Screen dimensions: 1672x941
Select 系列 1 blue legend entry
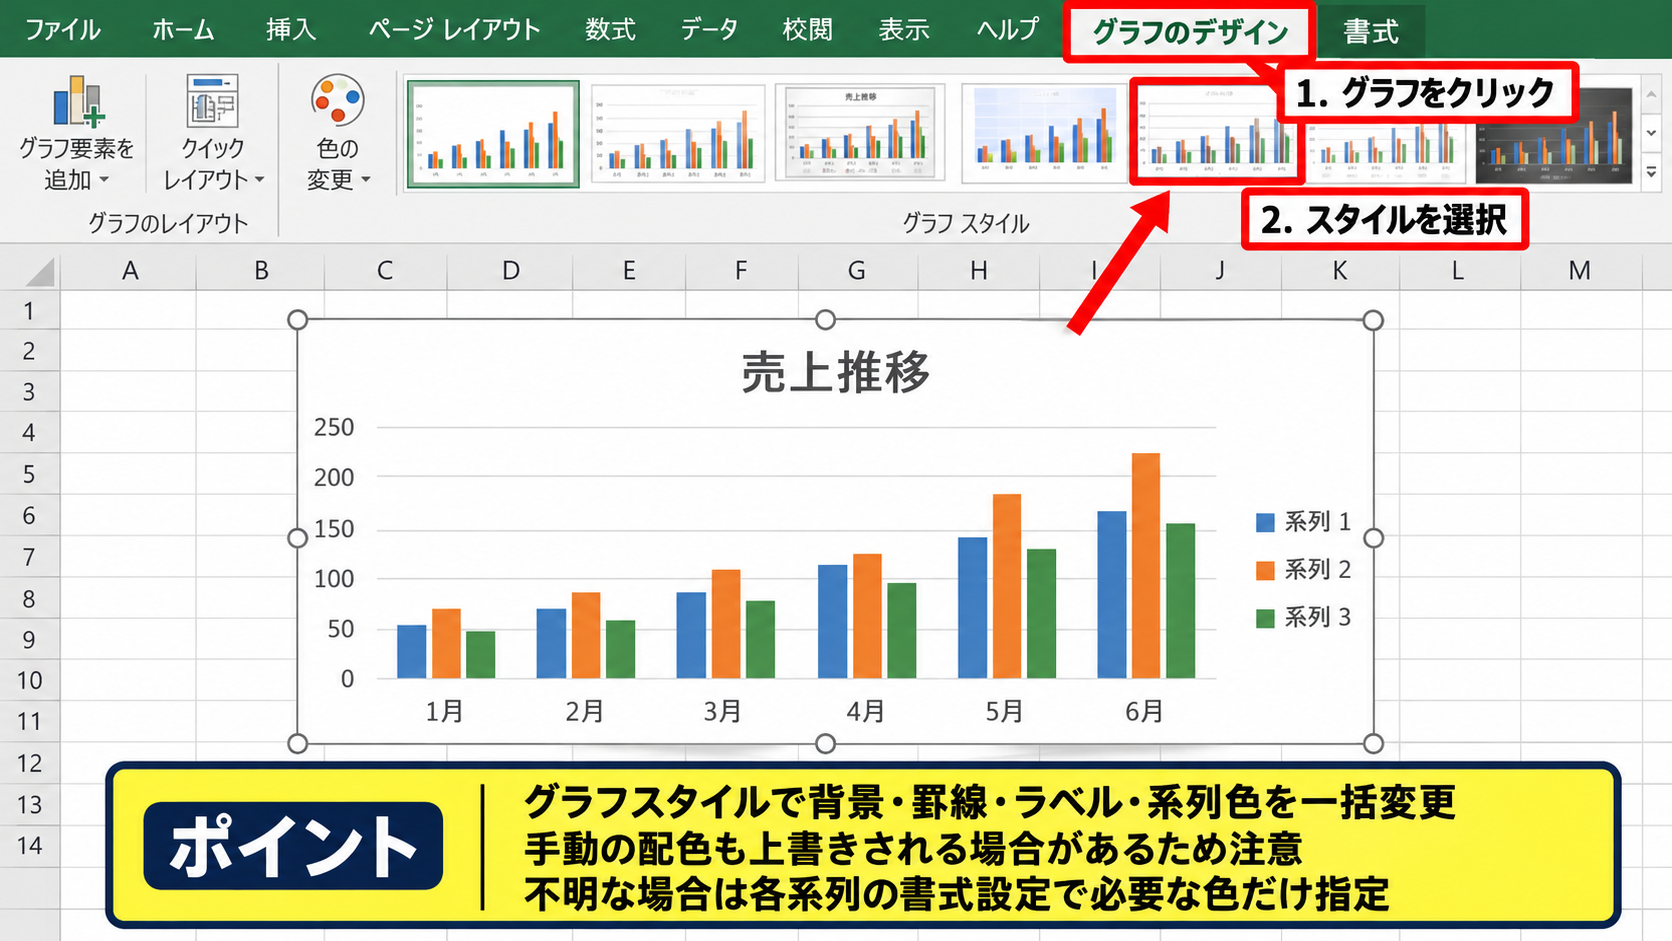click(x=1303, y=522)
